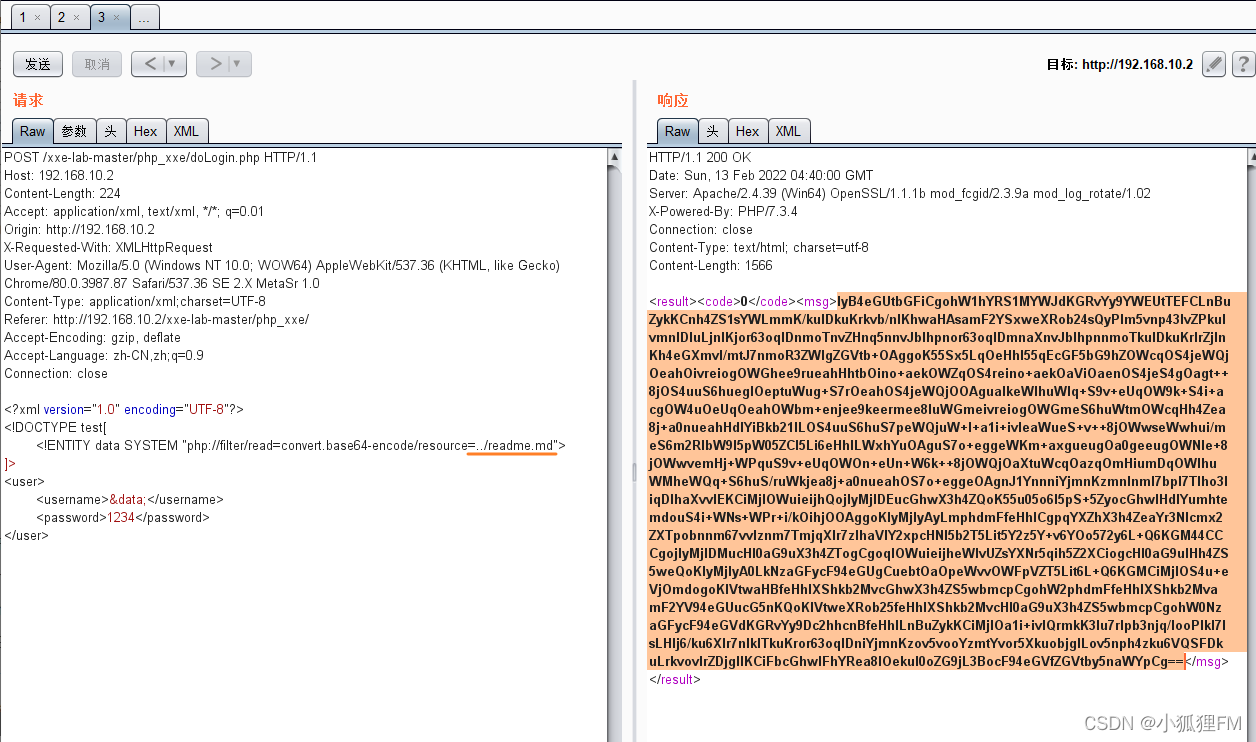
Task: Click the 'User-Agent: Mozilla/5.0' header line
Action: 282,266
